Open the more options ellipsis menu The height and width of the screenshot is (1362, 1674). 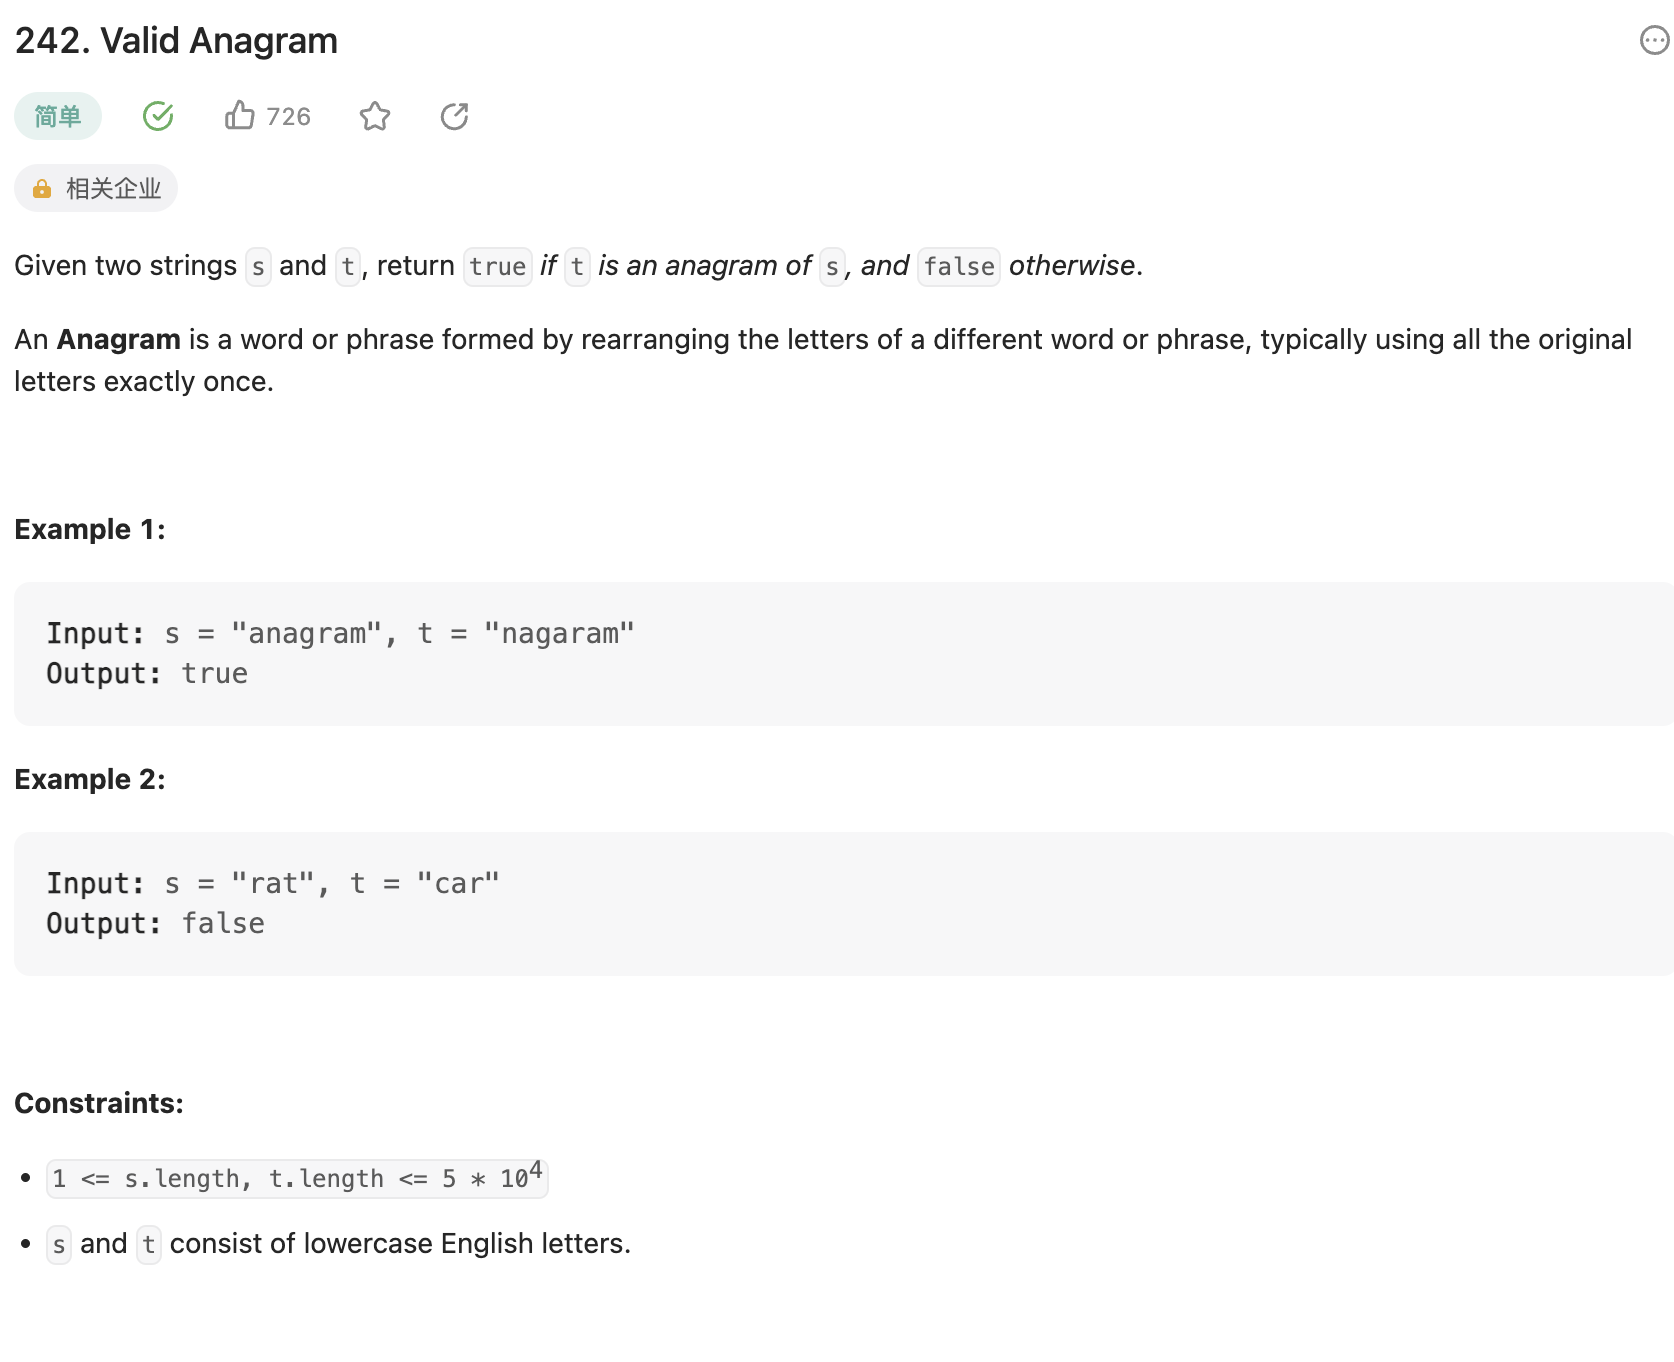coord(1654,41)
